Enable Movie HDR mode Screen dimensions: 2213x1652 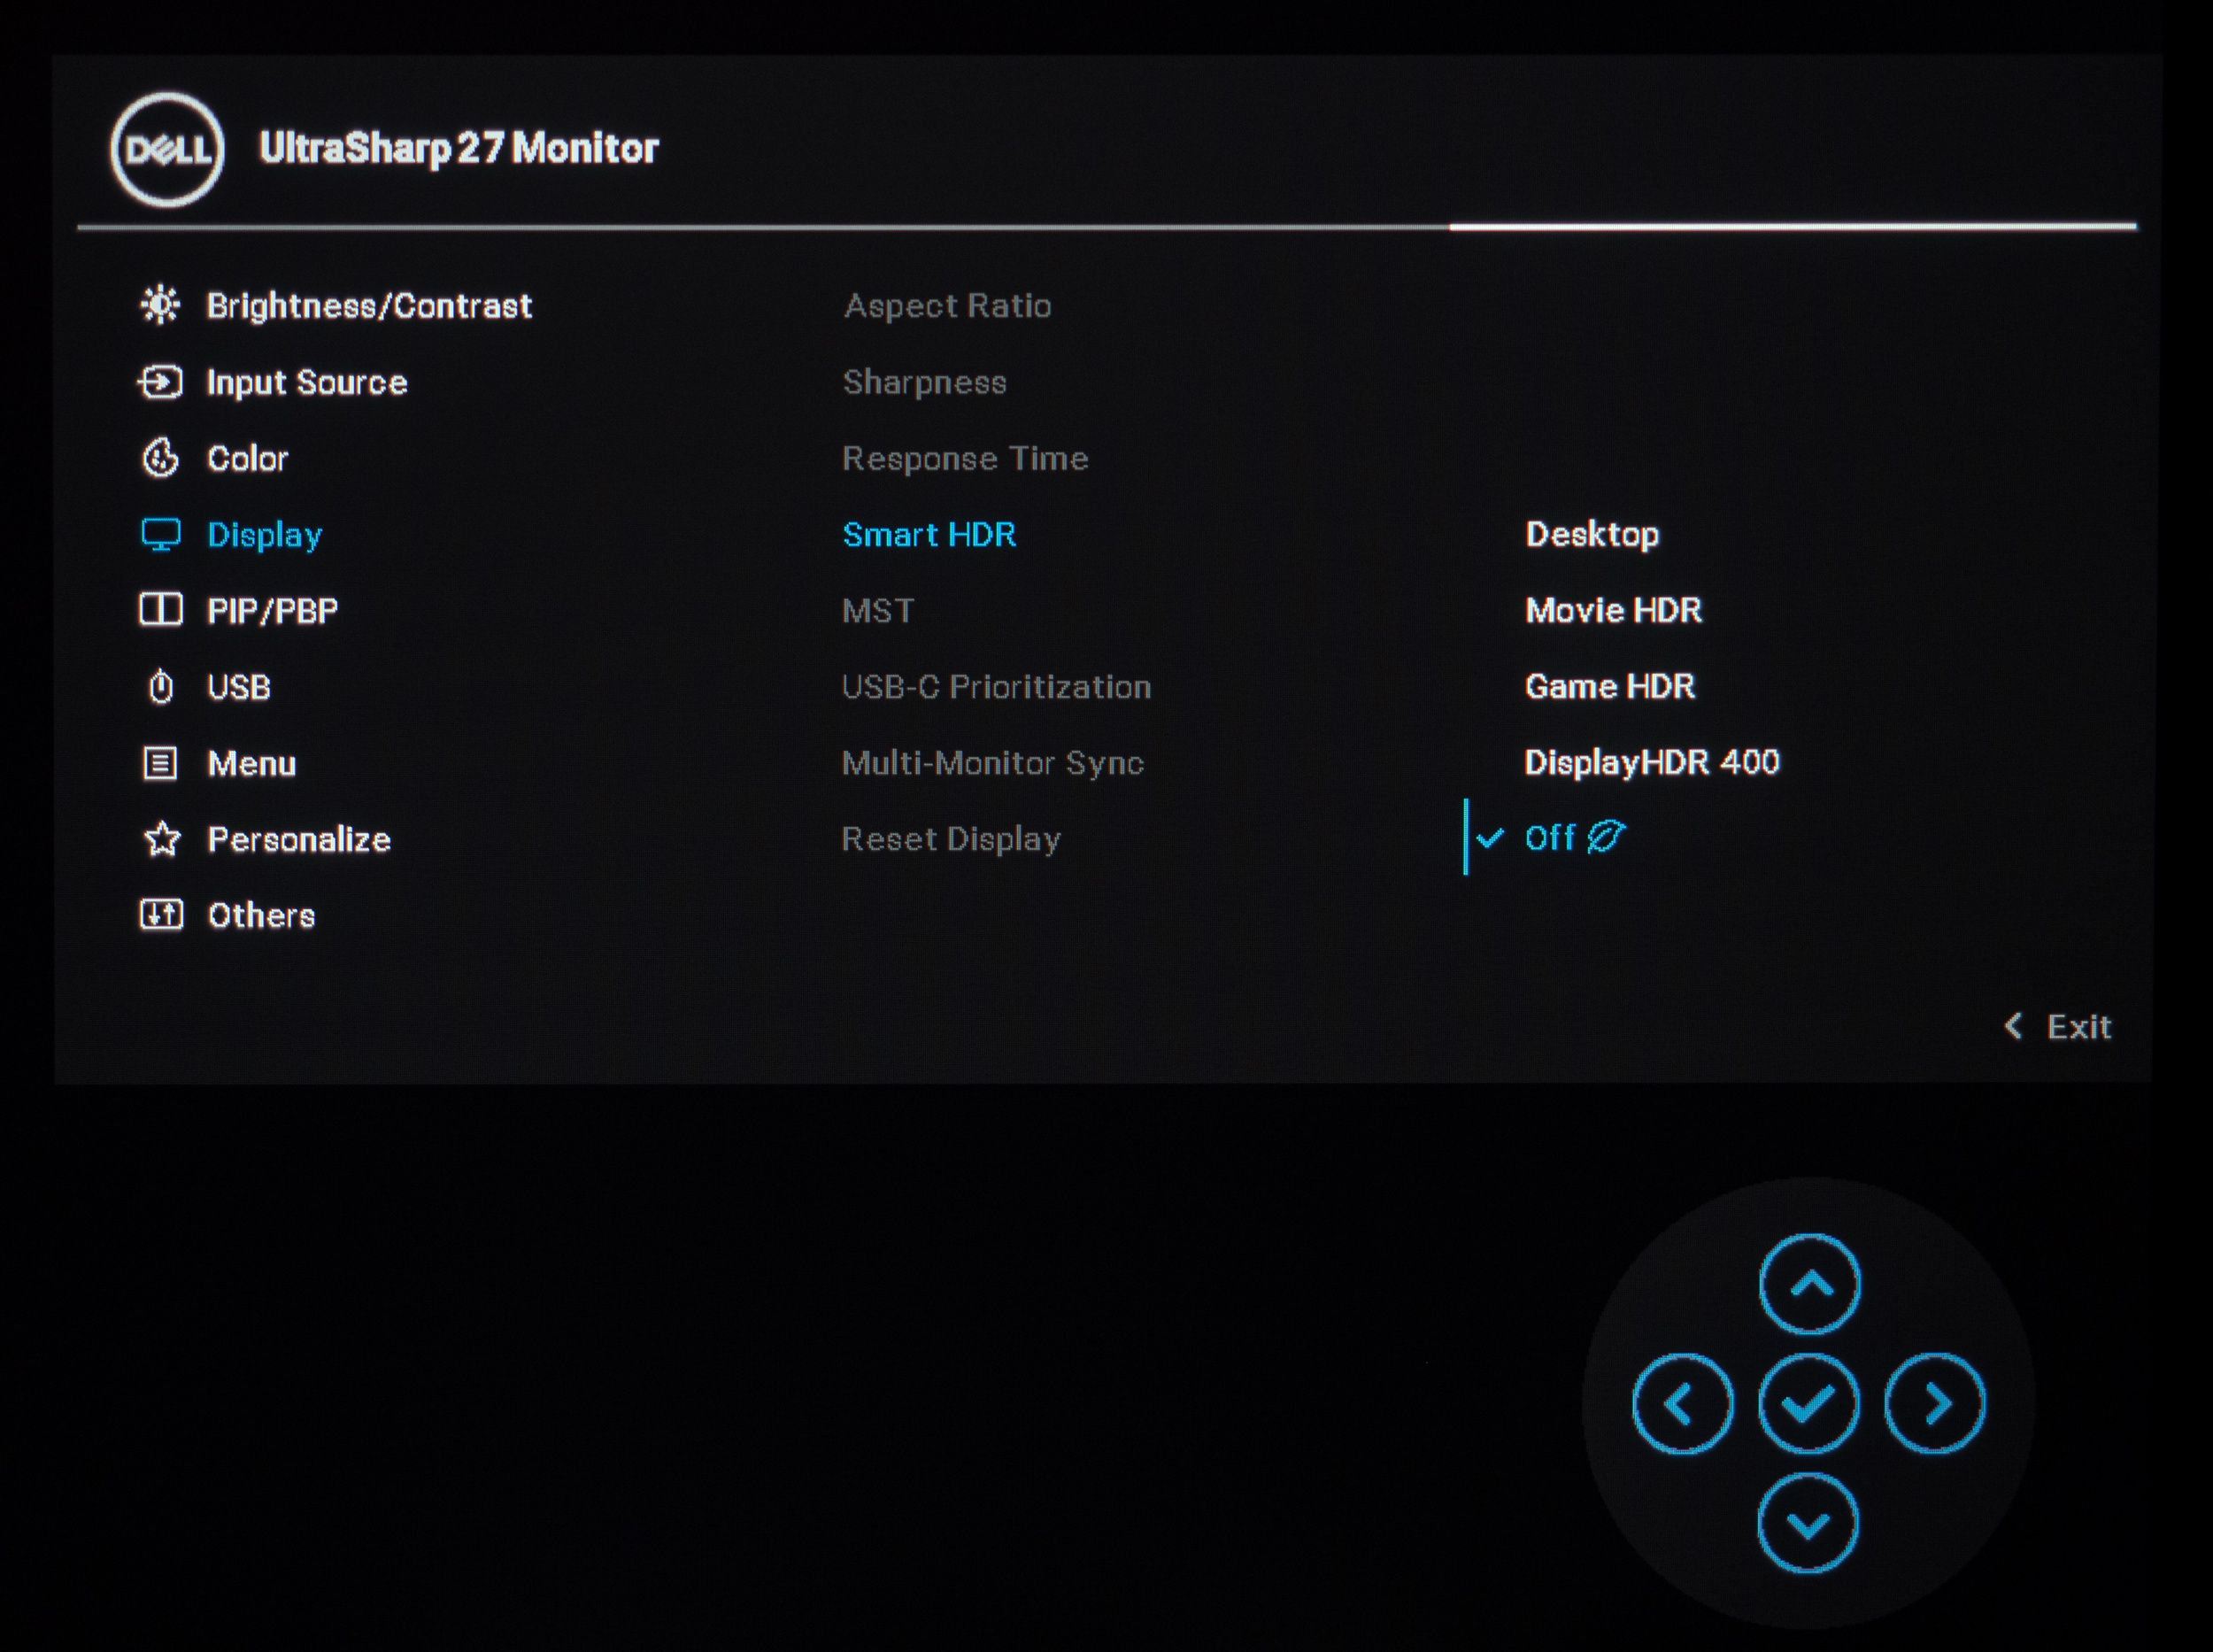pyautogui.click(x=1613, y=610)
